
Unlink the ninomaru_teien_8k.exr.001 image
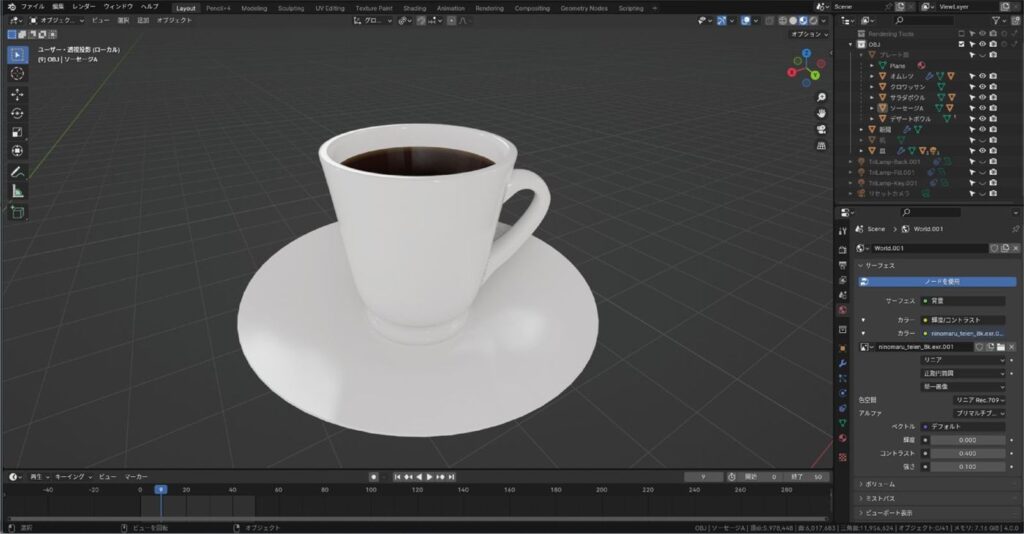pos(1012,347)
